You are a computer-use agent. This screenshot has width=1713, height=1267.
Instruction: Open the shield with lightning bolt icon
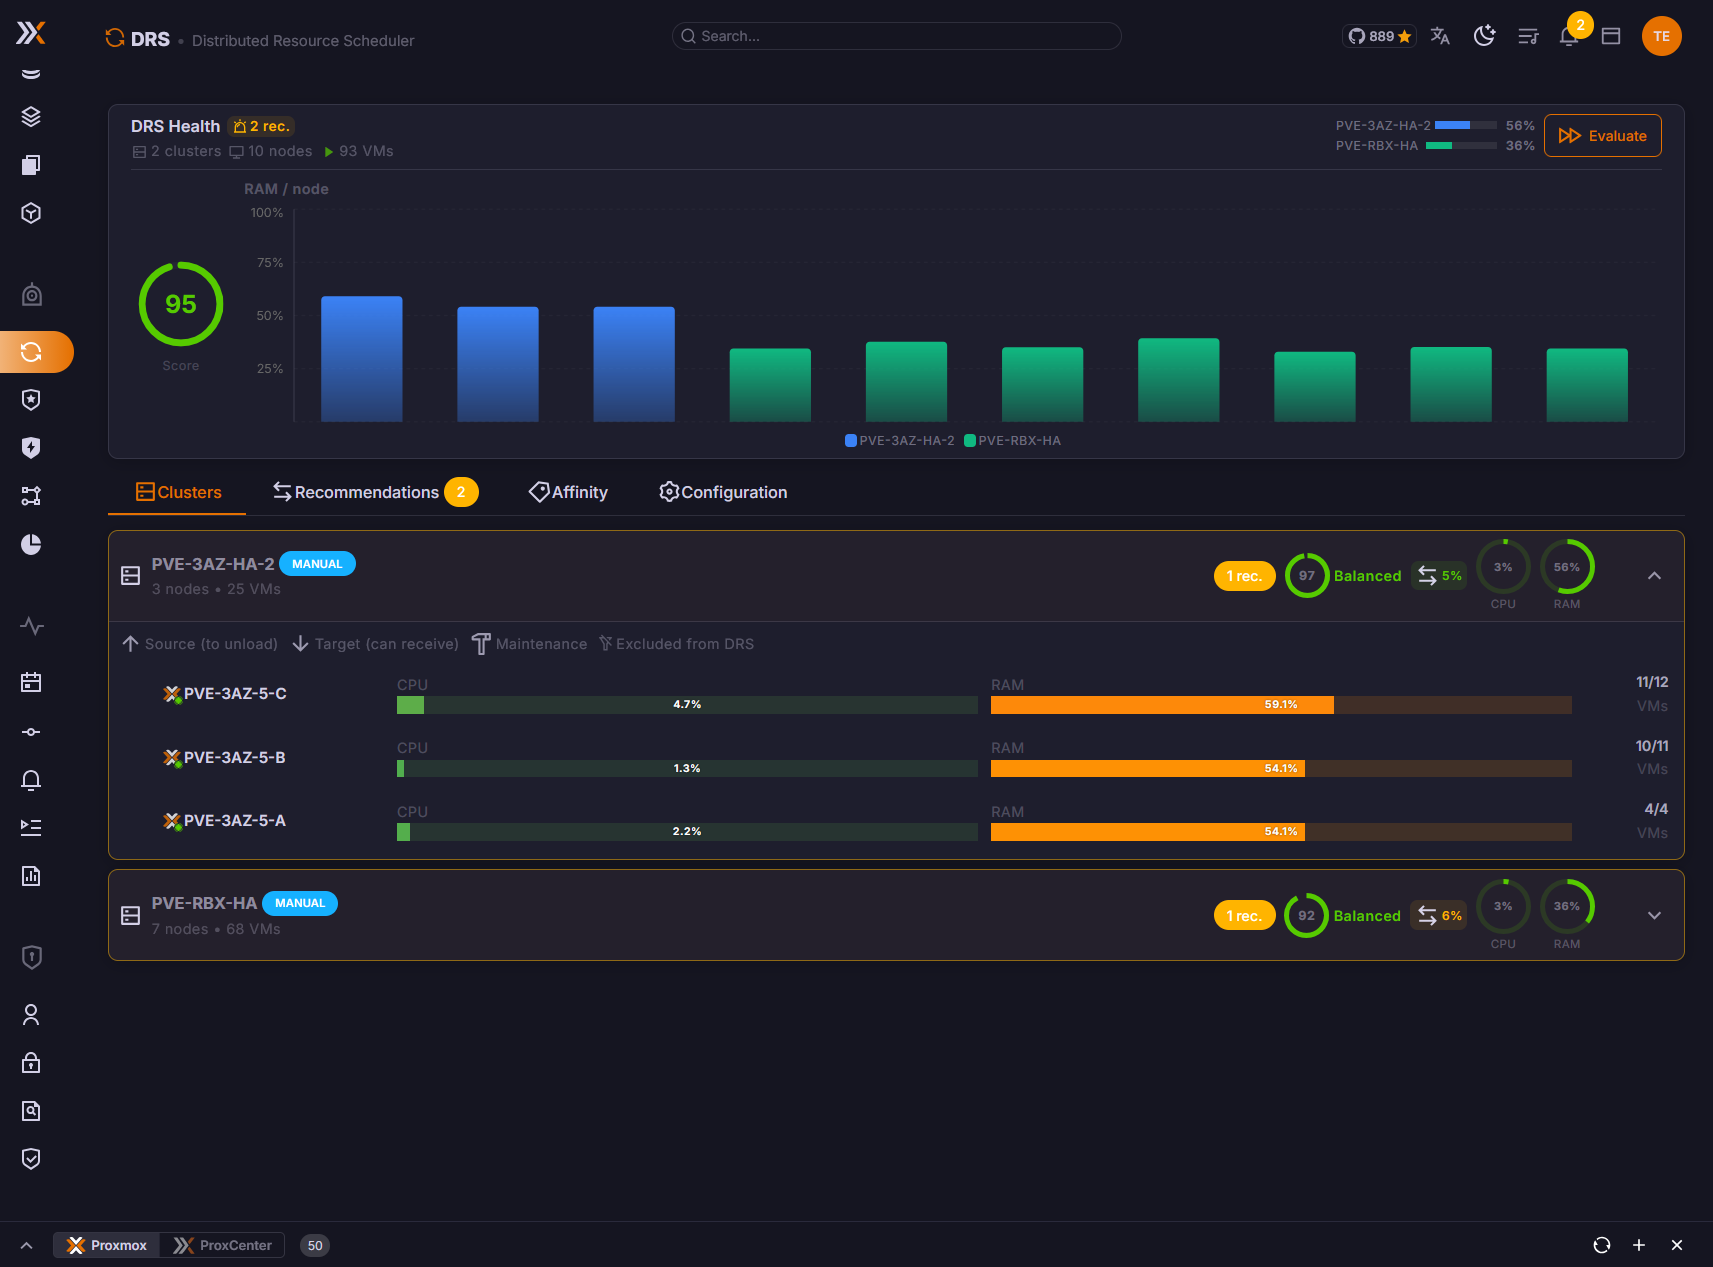[31, 448]
